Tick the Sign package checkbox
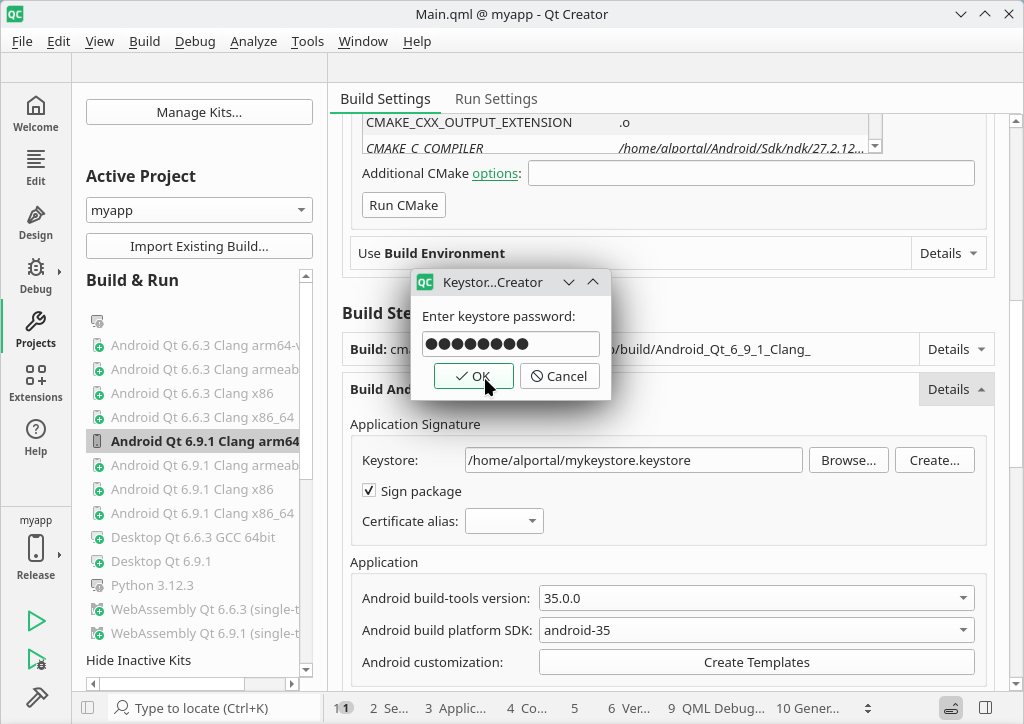This screenshot has width=1024, height=724. 369,490
